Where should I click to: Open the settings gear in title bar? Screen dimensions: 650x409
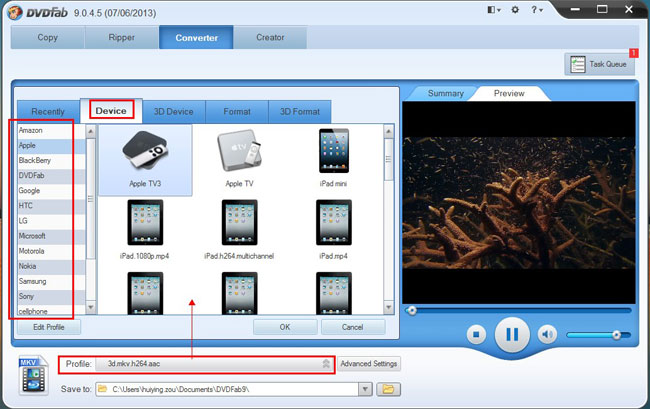coord(515,10)
